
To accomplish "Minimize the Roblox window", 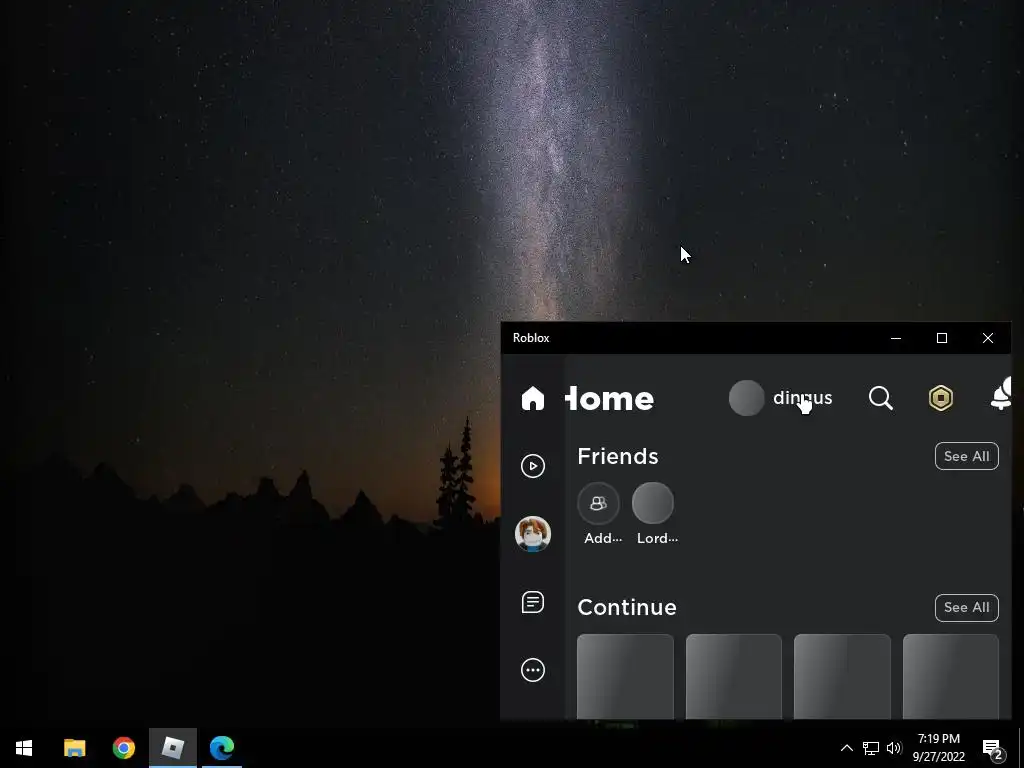I will point(896,338).
